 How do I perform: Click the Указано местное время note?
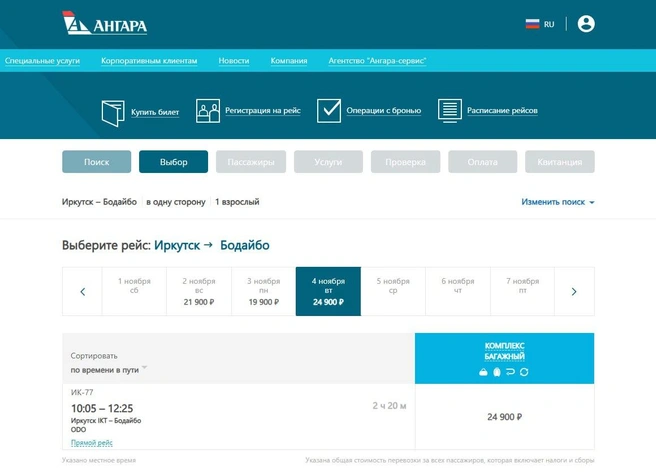click(99, 460)
